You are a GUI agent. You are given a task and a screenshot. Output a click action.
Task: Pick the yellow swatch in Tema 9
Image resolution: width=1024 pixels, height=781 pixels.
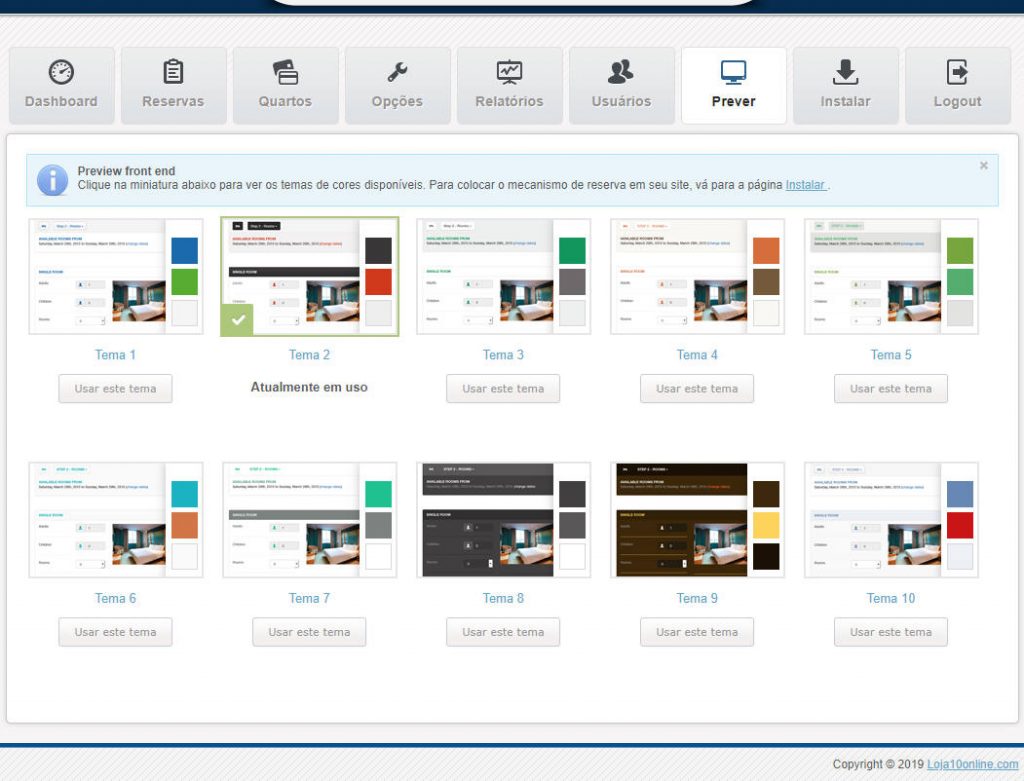(766, 525)
